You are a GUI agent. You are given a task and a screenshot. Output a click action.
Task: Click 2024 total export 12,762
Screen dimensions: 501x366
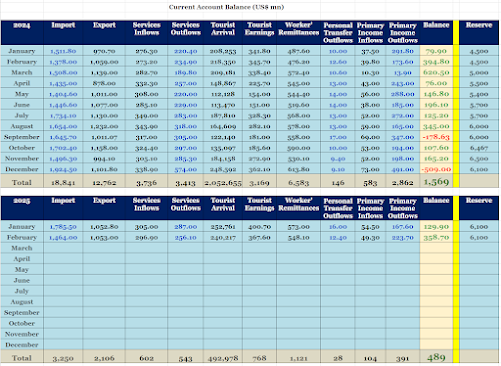pos(104,183)
